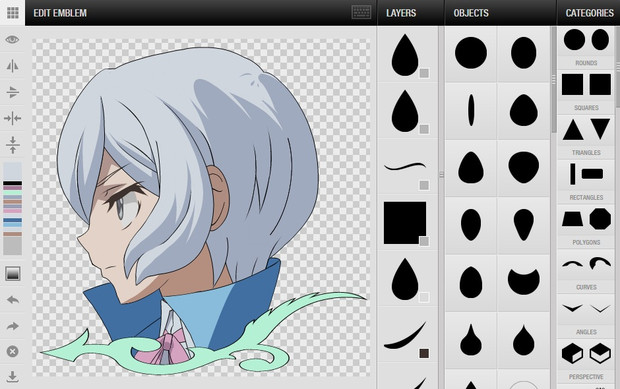Open color swatch of square layer
Viewport: 620px width, 389px height.
click(424, 241)
